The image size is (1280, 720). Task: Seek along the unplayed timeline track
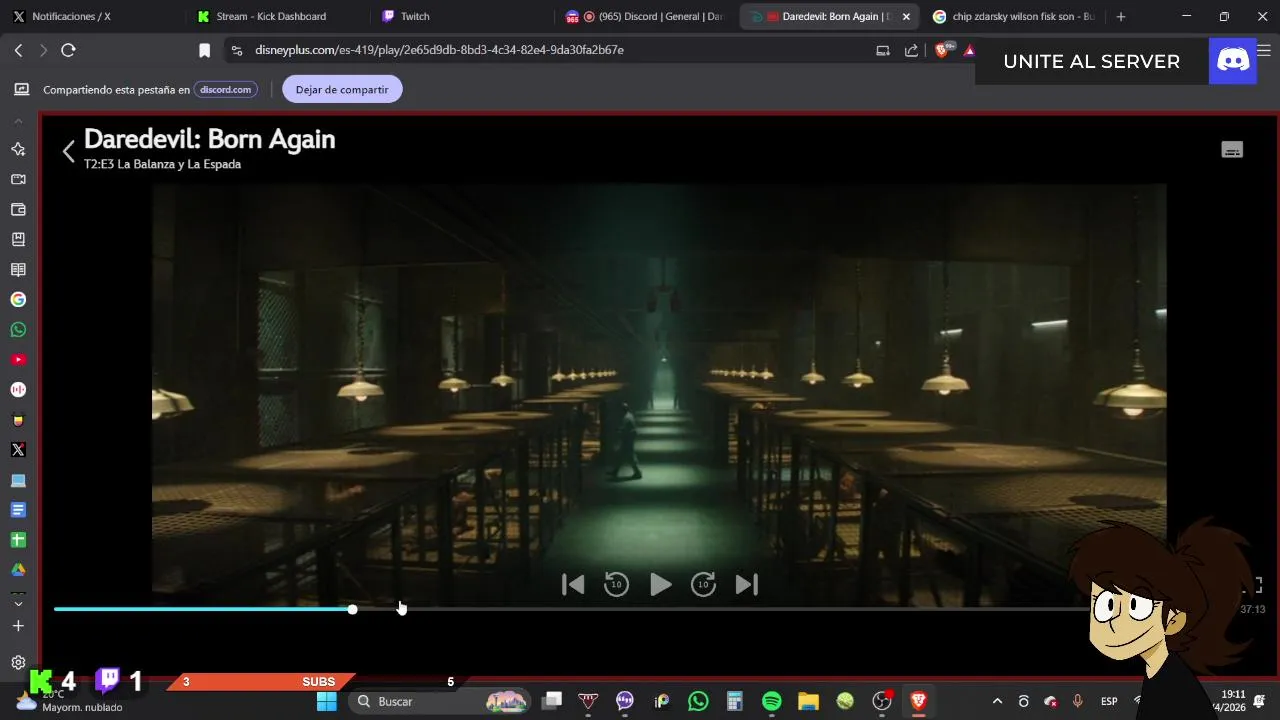720,609
